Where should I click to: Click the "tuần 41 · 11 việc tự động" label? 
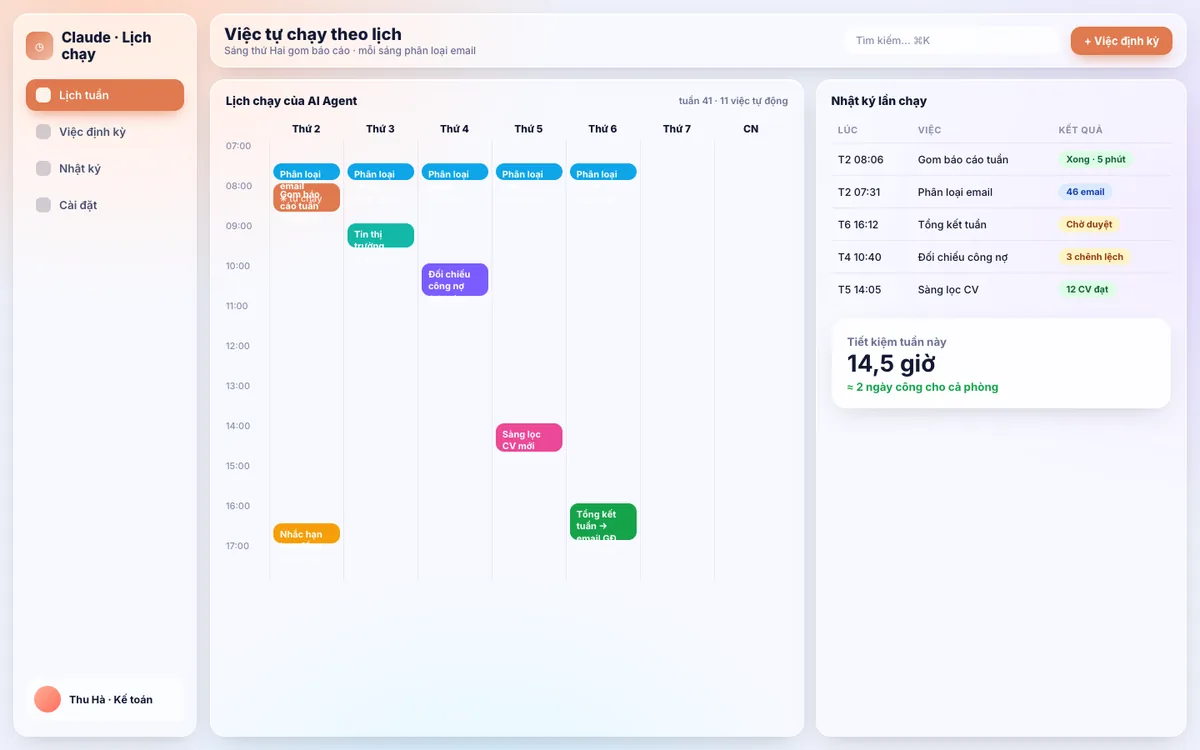(x=733, y=101)
